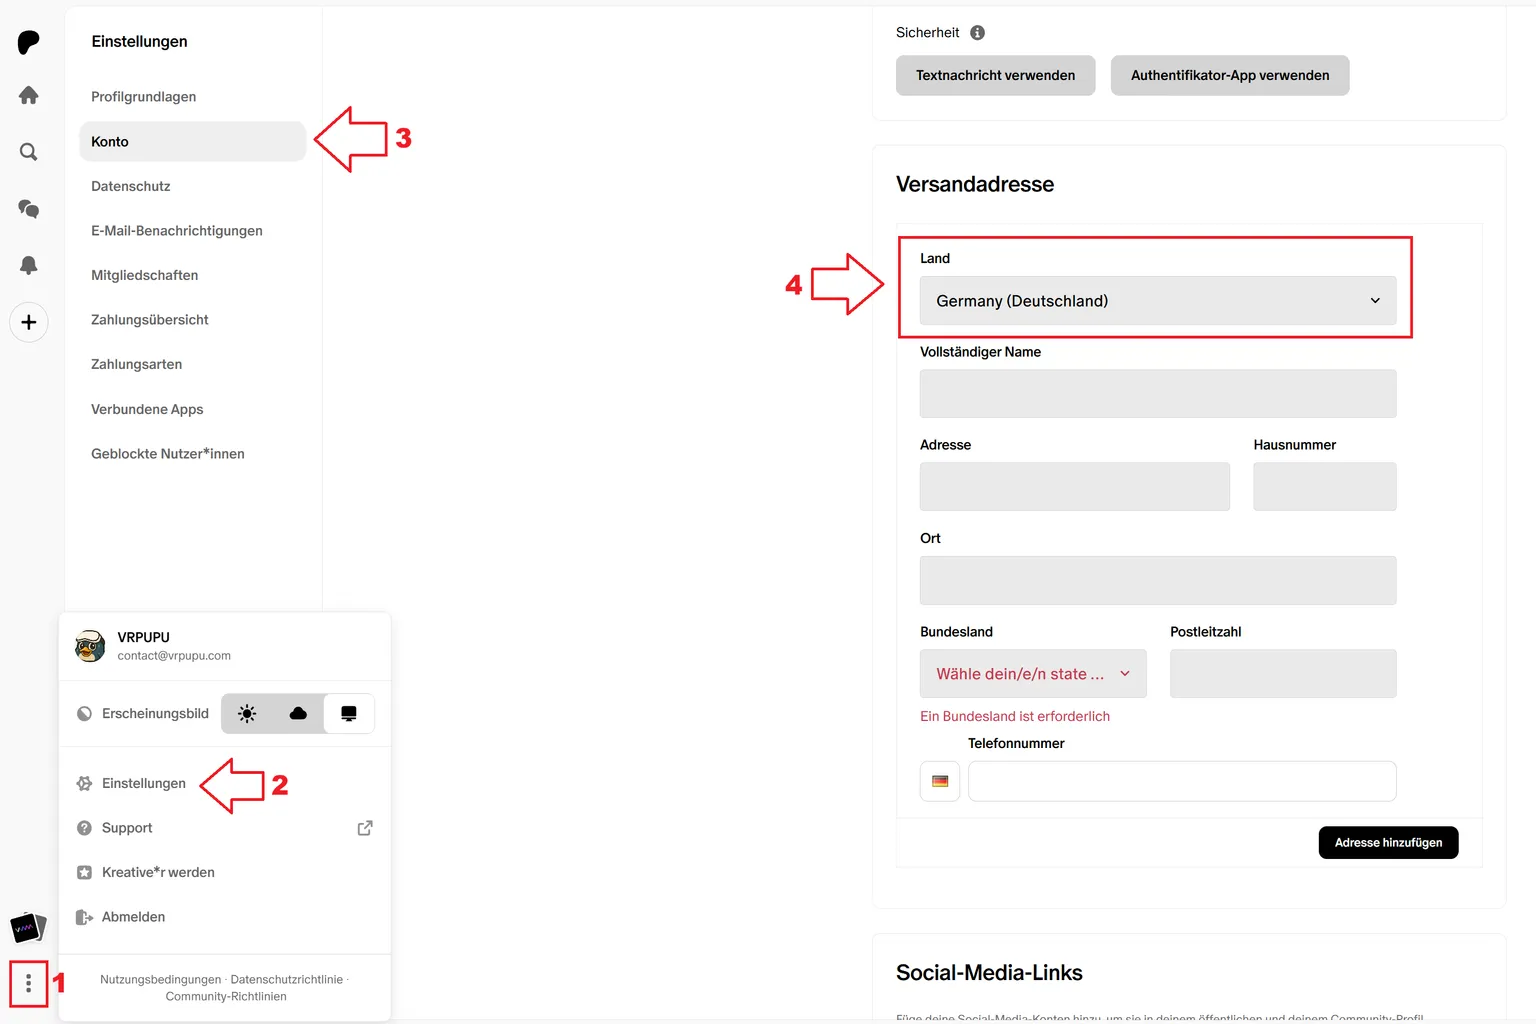1536x1024 pixels.
Task: Click the Patreon logo icon
Action: [x=28, y=42]
